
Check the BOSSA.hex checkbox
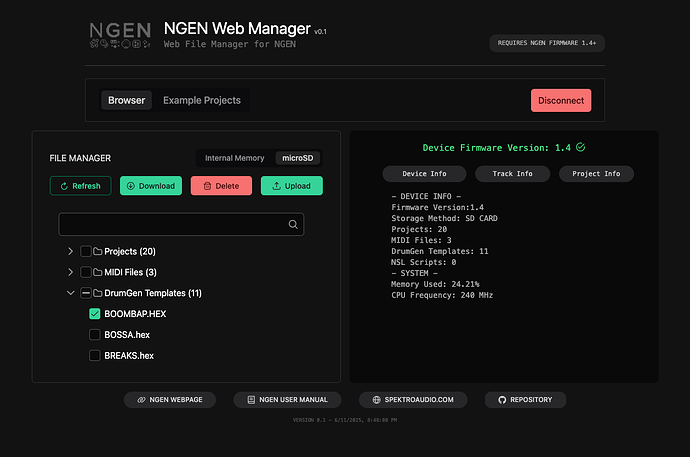click(x=95, y=335)
